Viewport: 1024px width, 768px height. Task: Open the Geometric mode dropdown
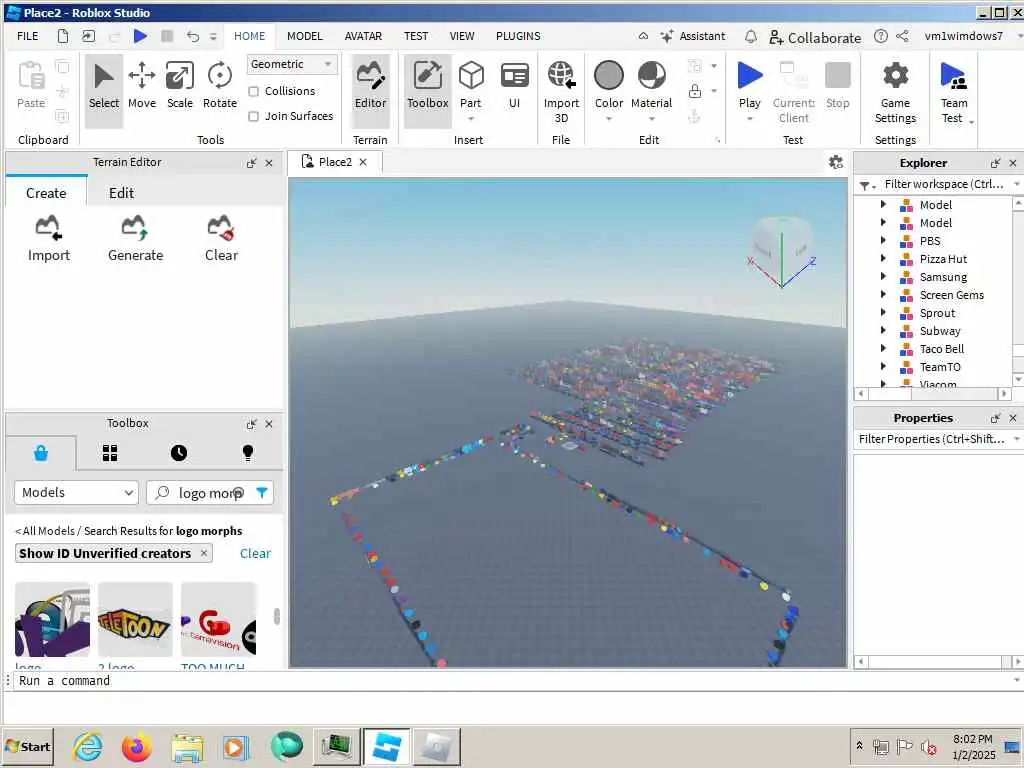point(292,64)
